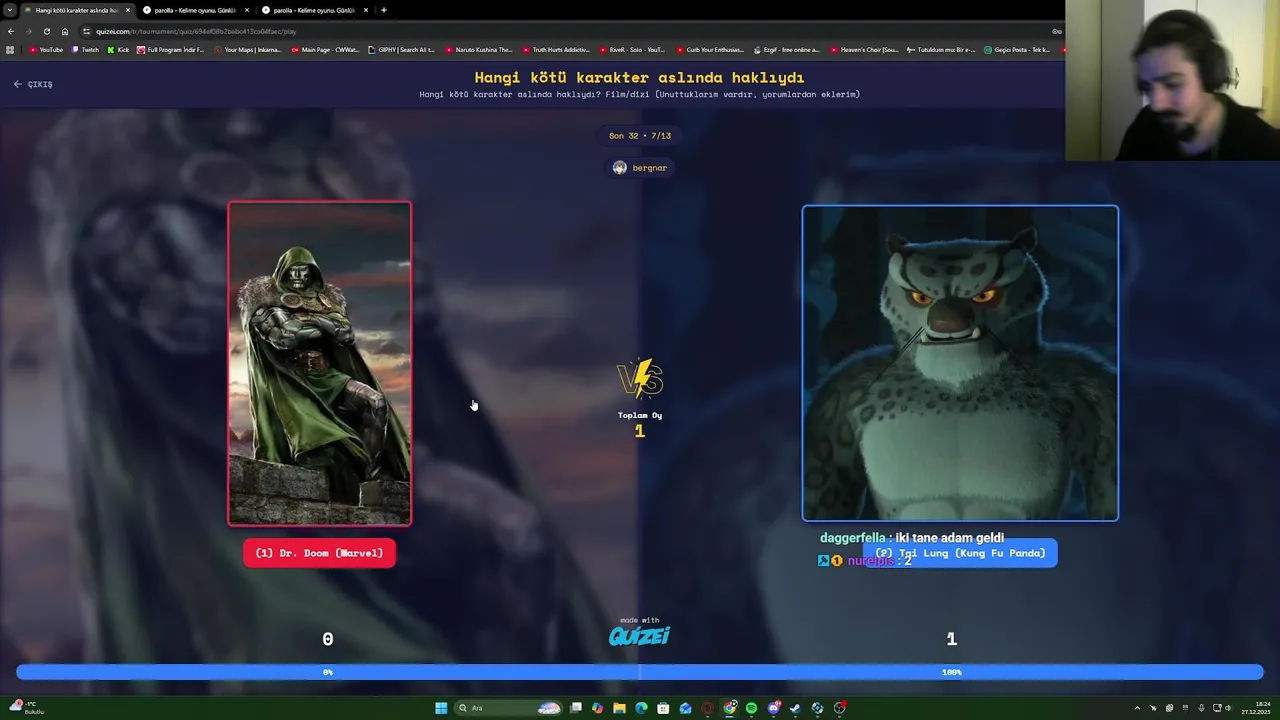
Task: Open the Mail app on the taskbar
Action: pos(685,708)
